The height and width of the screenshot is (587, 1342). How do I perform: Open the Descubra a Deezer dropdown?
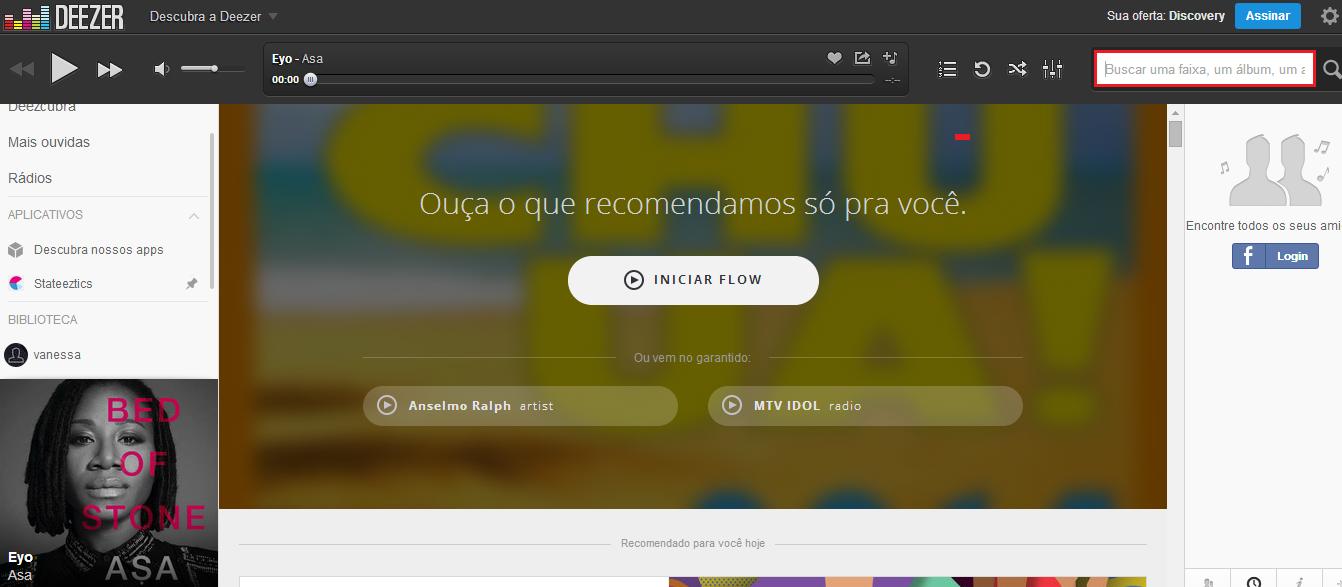pos(214,16)
